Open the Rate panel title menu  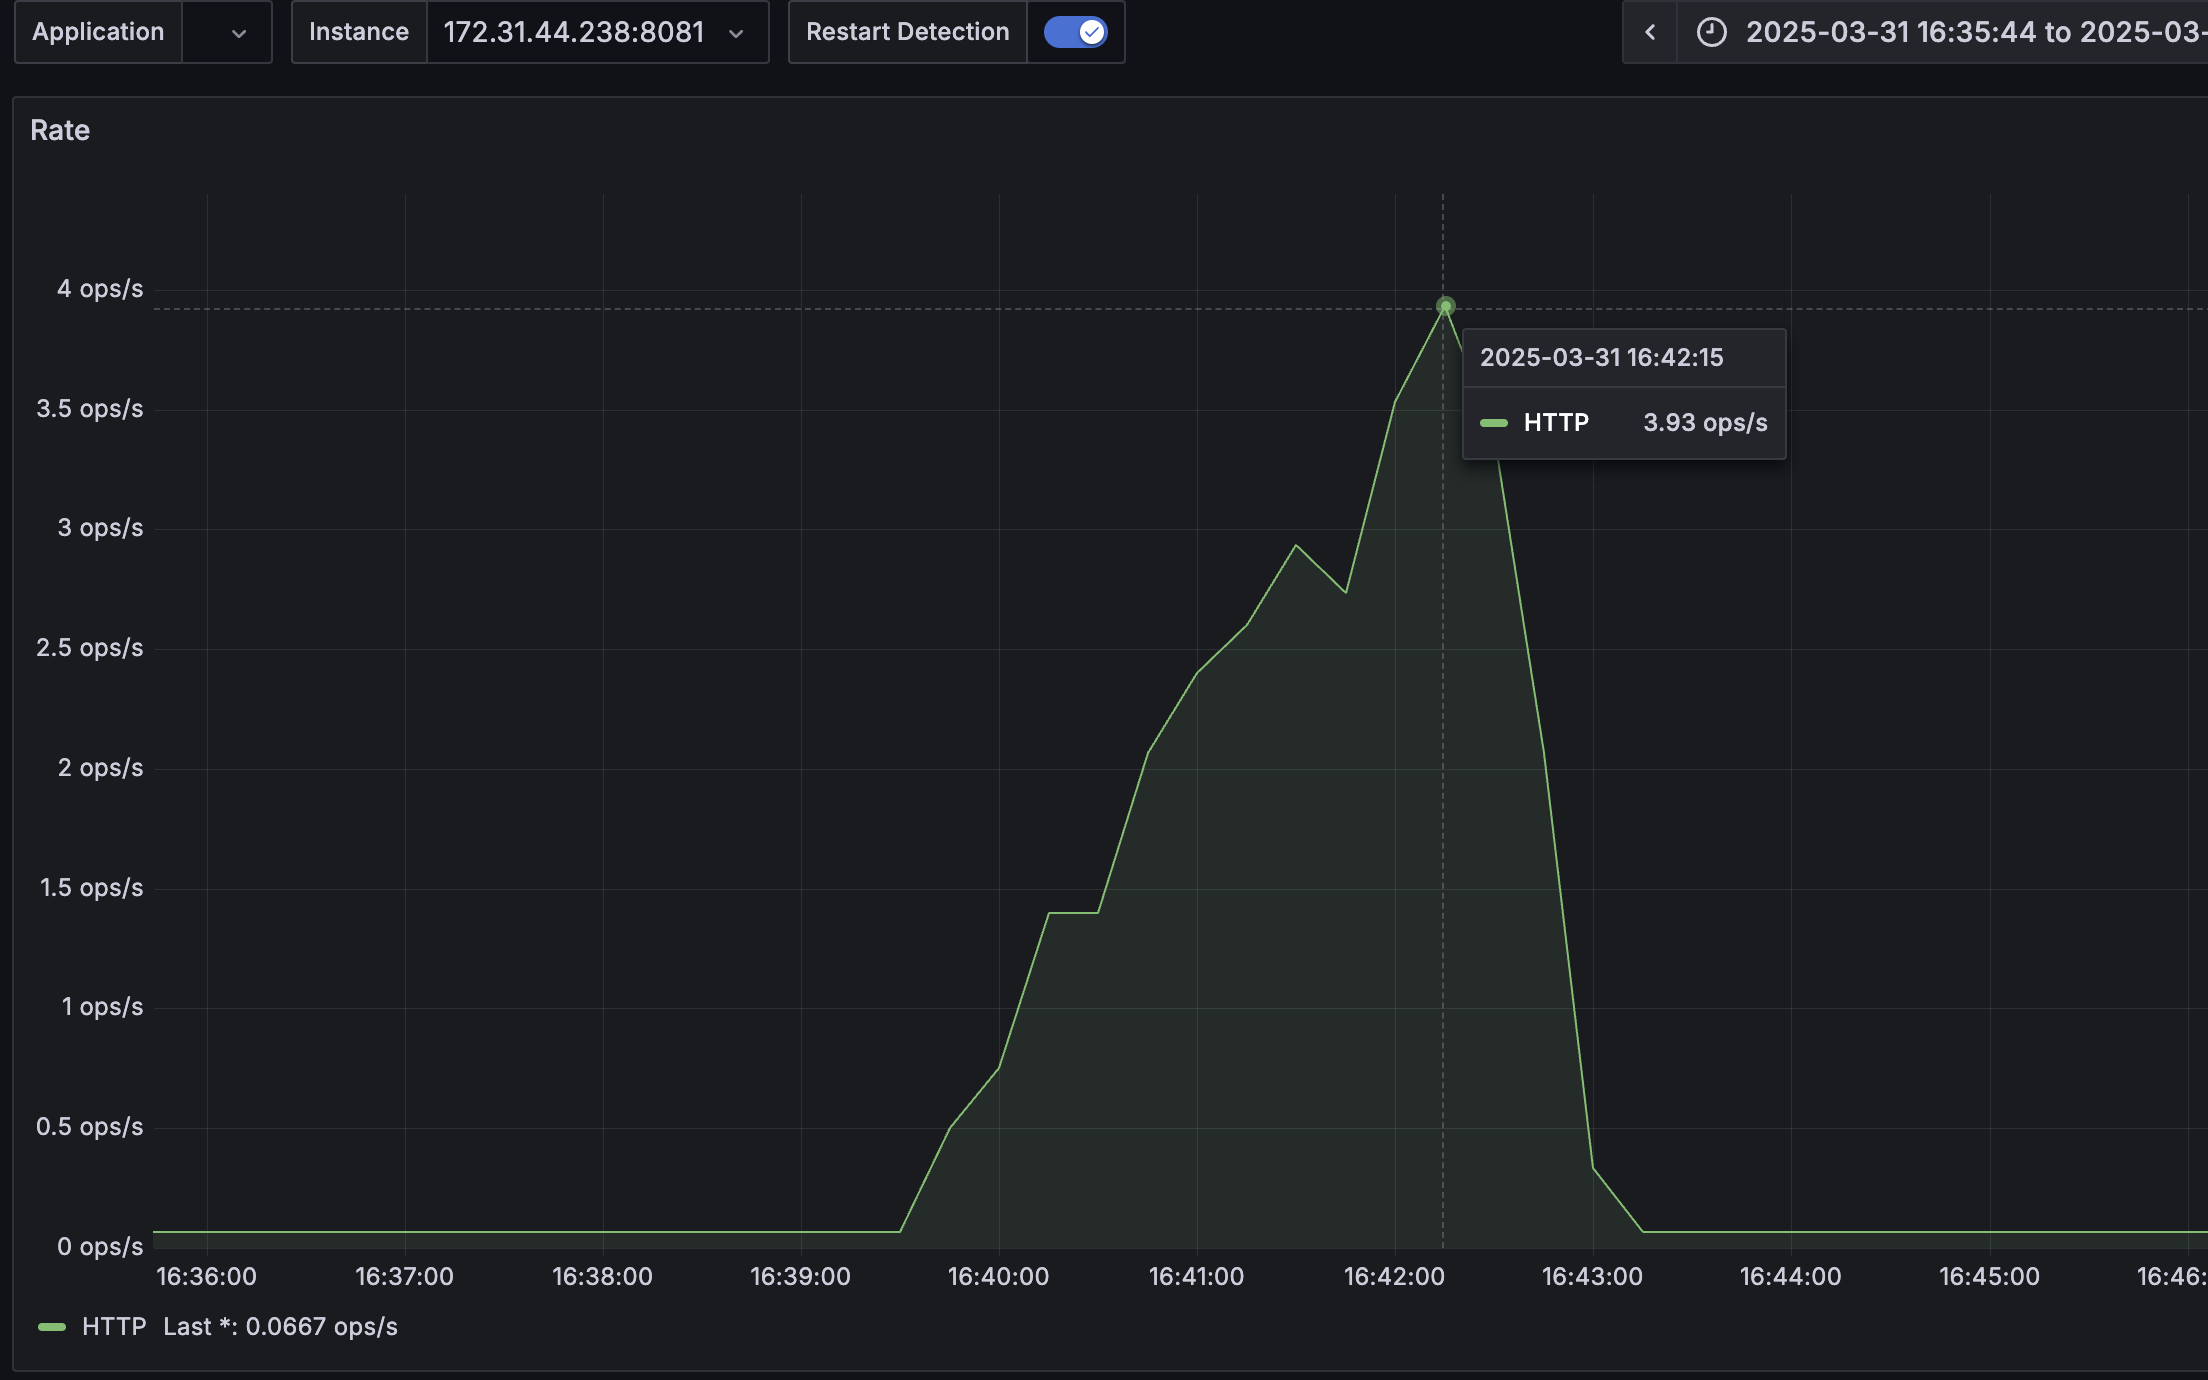tap(60, 130)
